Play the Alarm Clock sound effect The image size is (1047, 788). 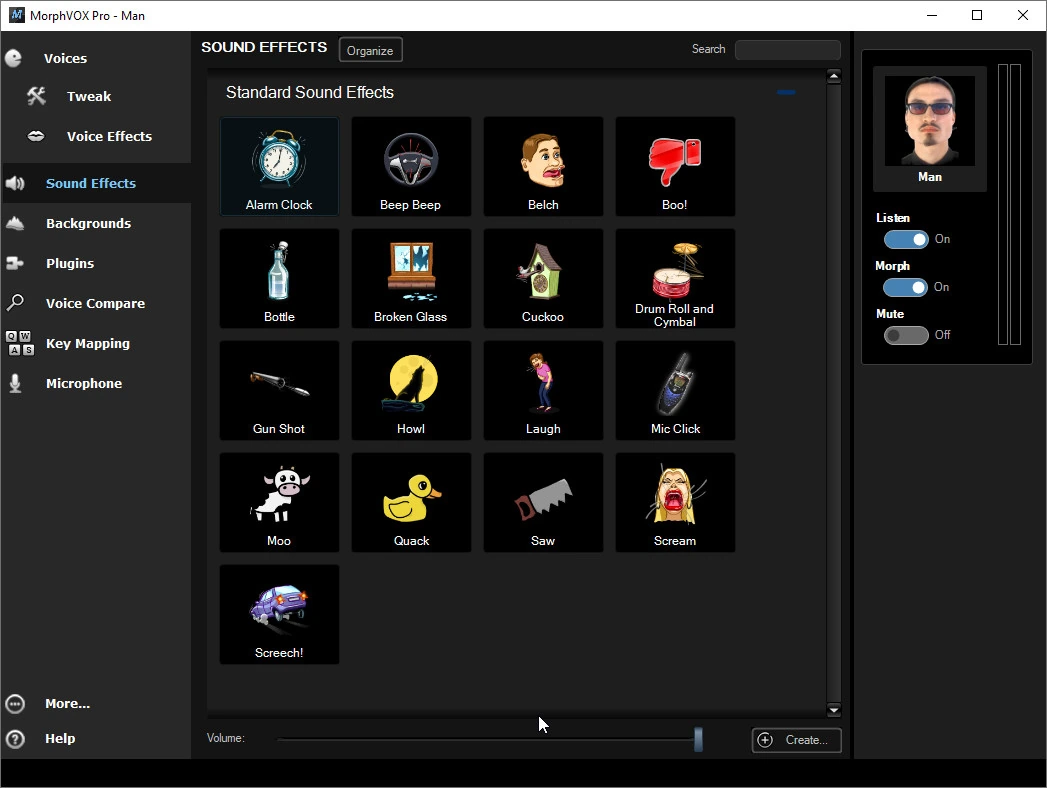tap(279, 166)
